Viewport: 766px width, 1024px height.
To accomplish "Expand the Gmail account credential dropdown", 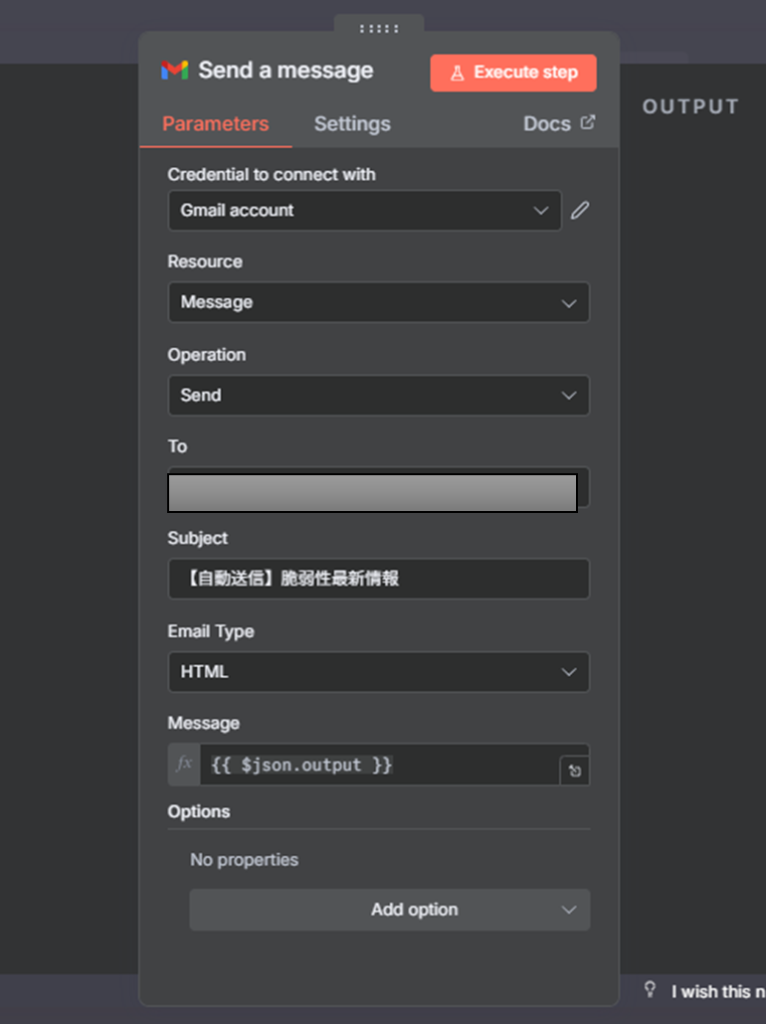I will [x=364, y=211].
